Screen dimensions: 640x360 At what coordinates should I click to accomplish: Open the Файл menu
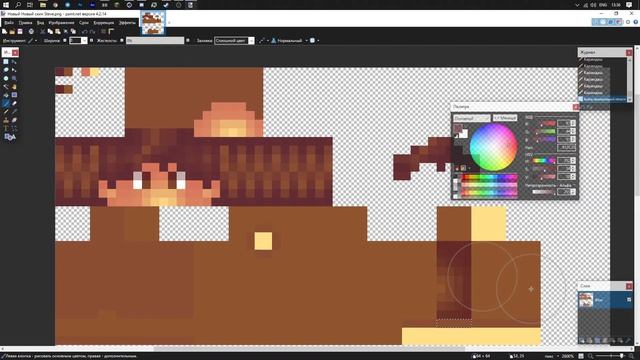(9, 23)
